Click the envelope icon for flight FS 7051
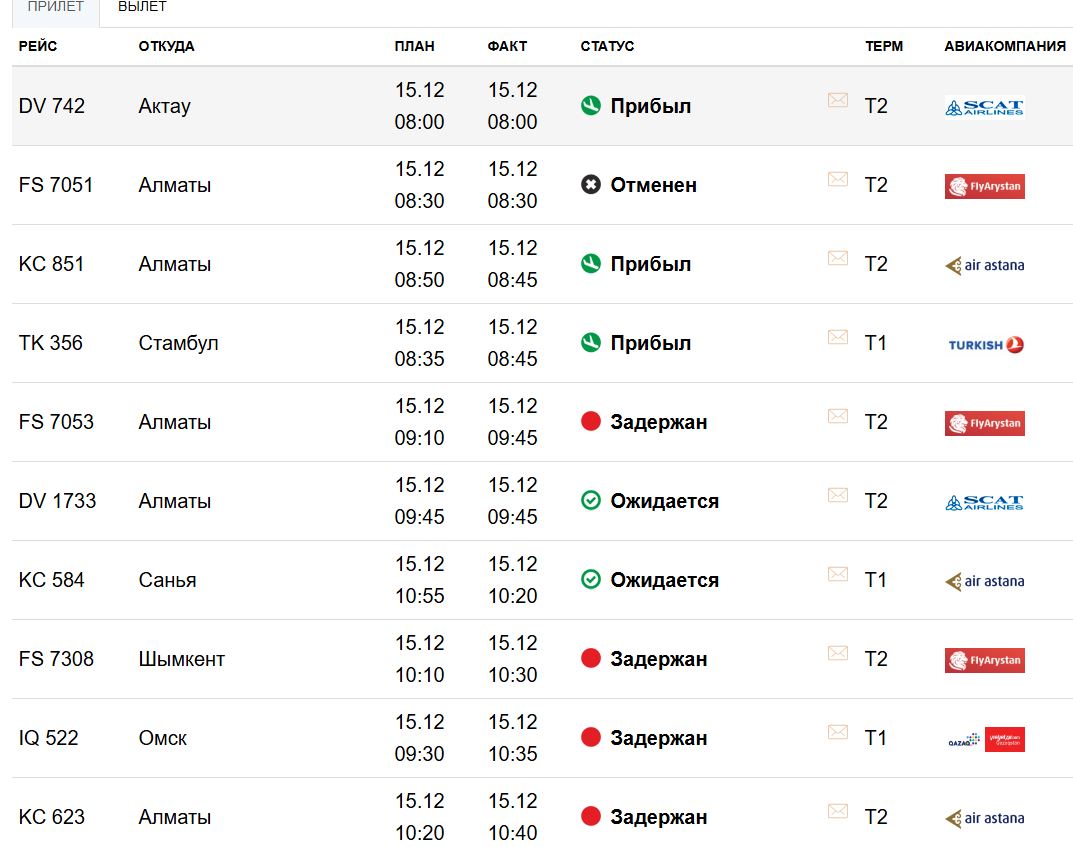1073x847 pixels. pyautogui.click(x=838, y=179)
